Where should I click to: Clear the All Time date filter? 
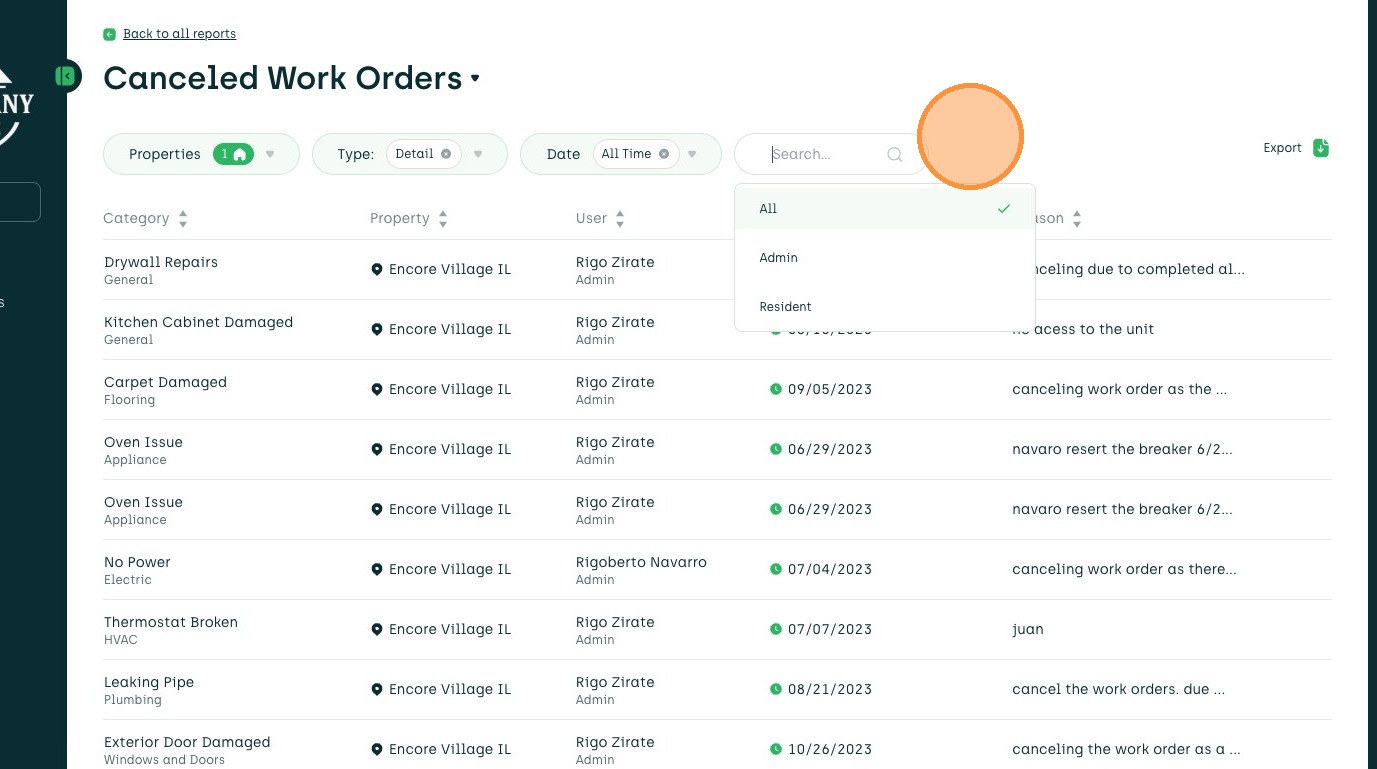[664, 154]
